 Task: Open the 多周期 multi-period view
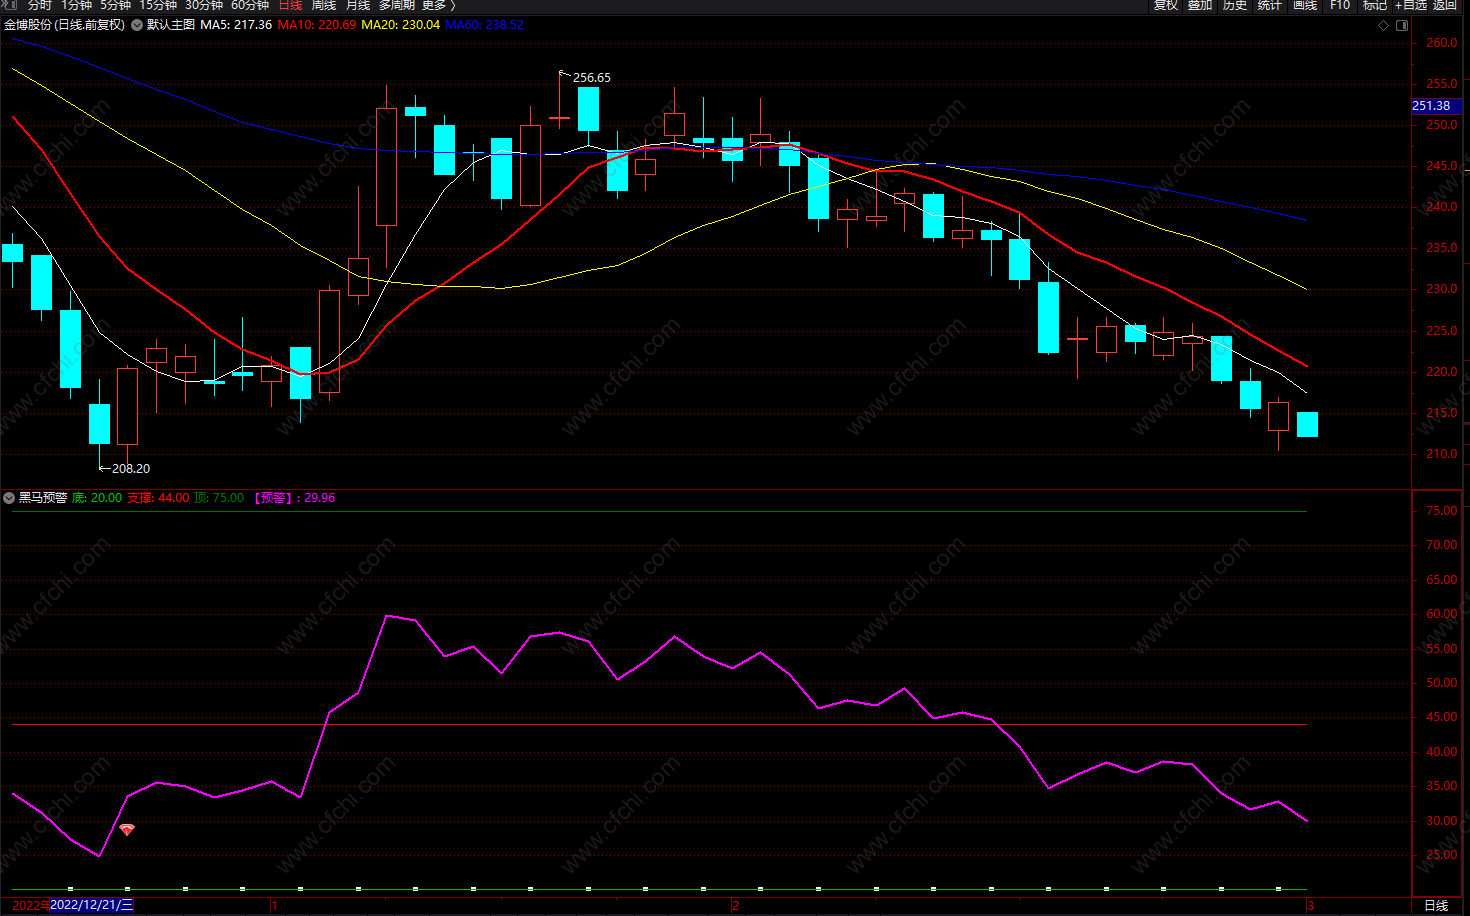click(396, 5)
